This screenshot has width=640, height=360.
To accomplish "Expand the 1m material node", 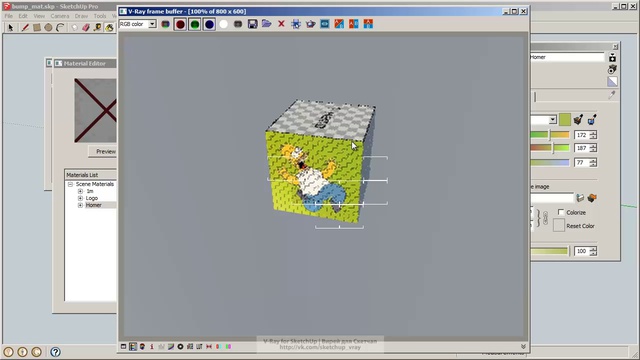I will click(80, 191).
